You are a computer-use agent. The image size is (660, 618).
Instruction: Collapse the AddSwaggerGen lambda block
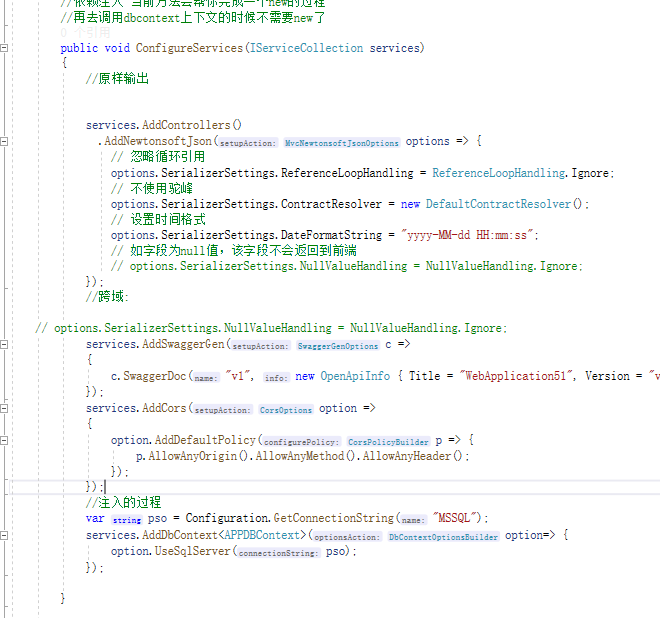[4, 344]
